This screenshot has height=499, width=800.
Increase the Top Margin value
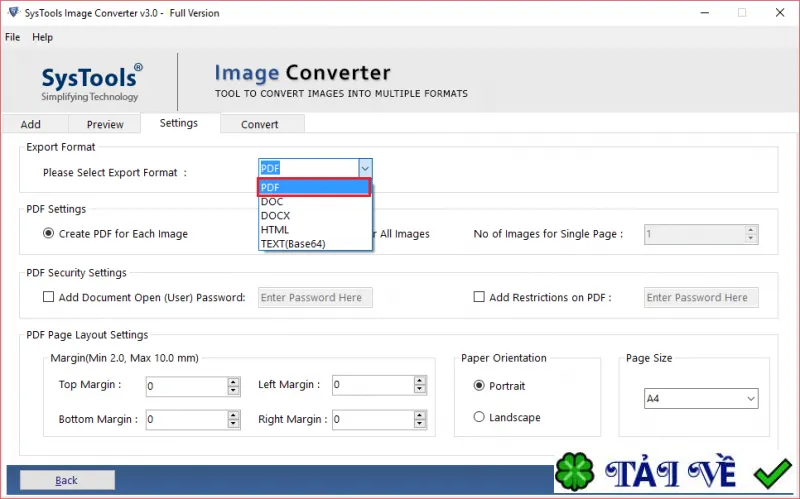[233, 382]
